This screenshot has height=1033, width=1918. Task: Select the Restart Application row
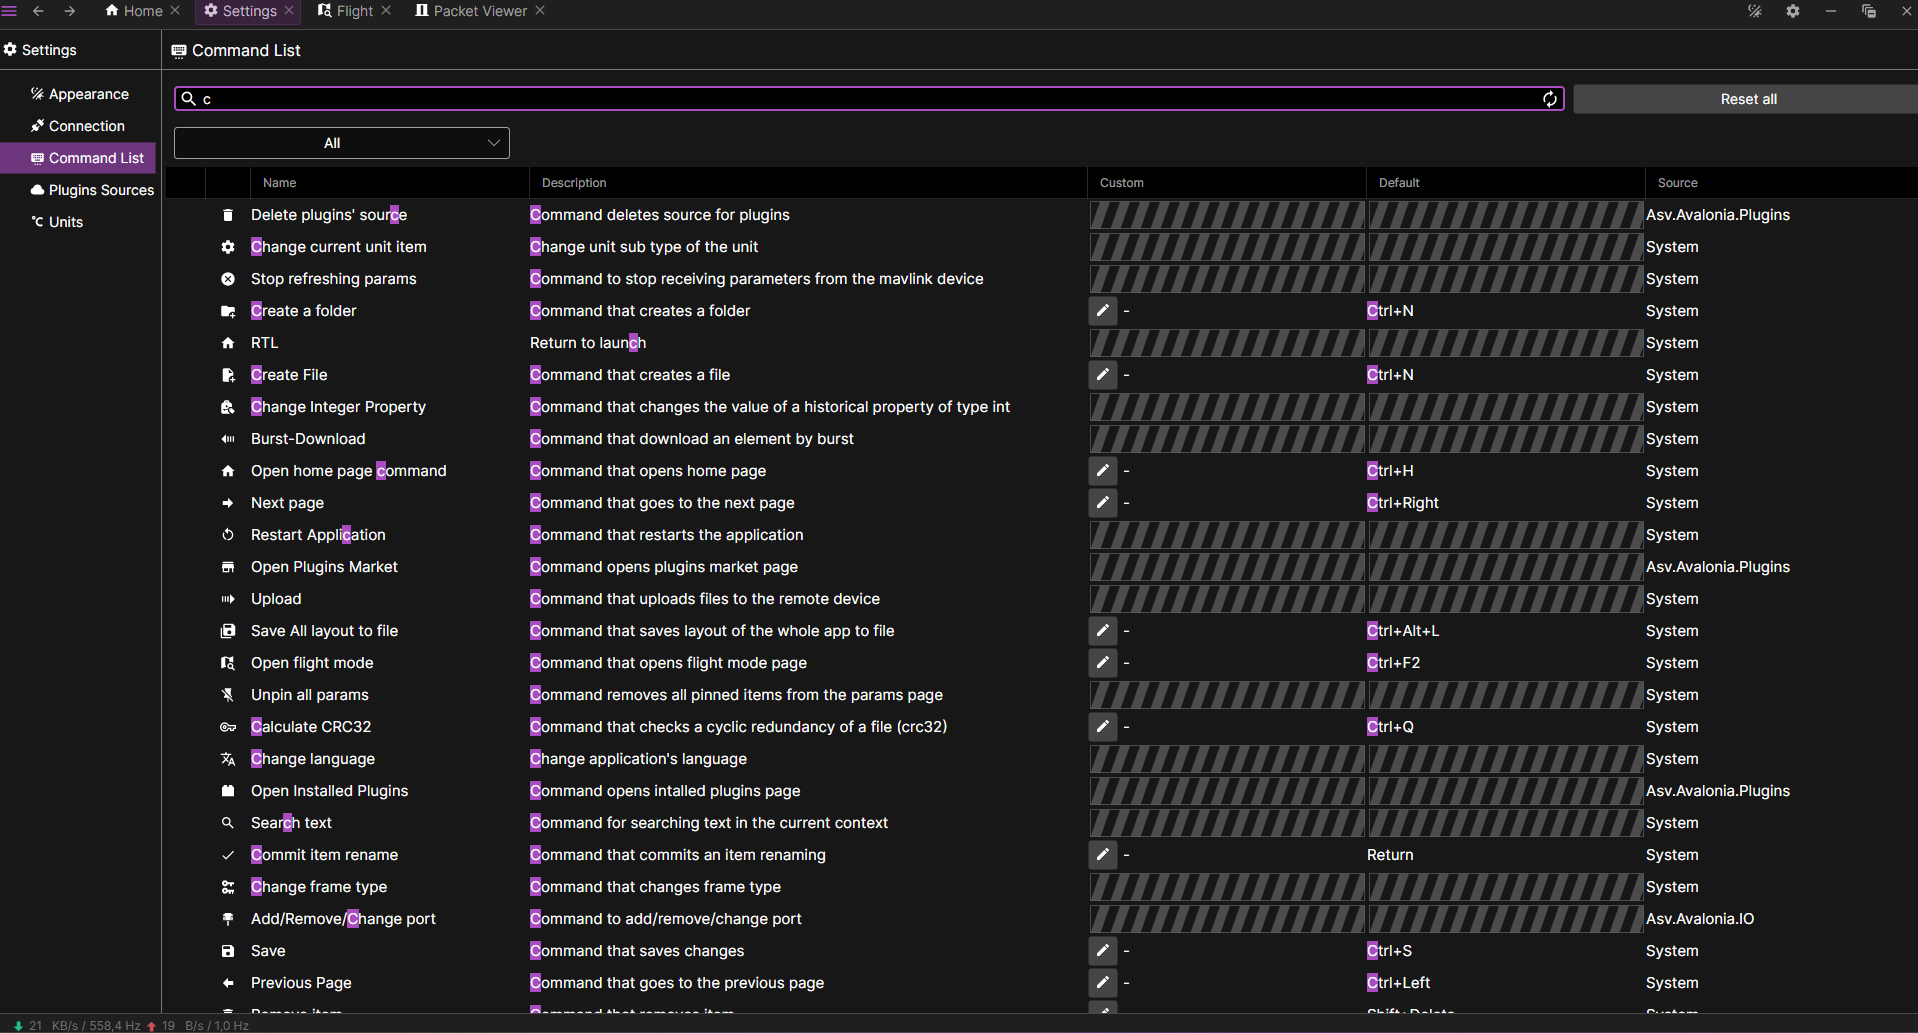click(x=1040, y=535)
